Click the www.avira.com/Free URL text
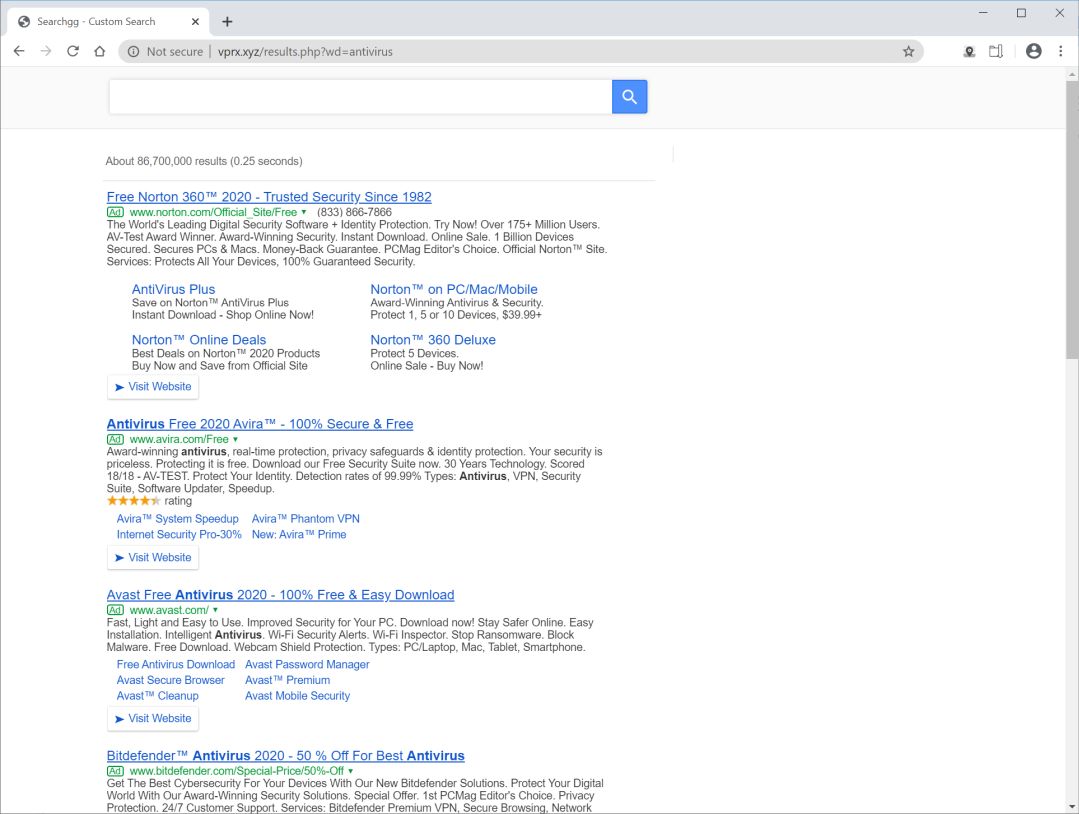 pos(179,440)
